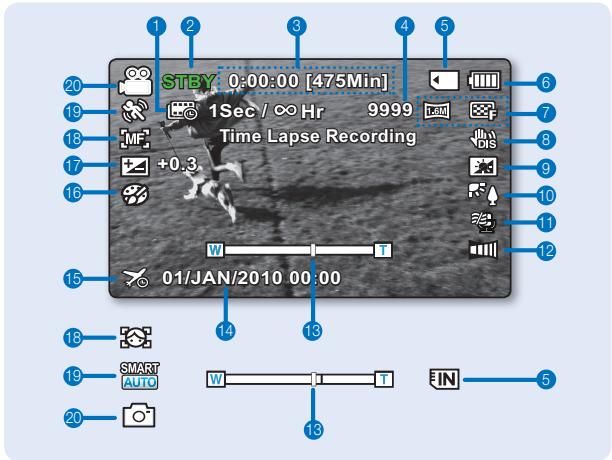The height and width of the screenshot is (460, 612).
Task: Click the Time Lapse Recording label
Action: click(318, 137)
